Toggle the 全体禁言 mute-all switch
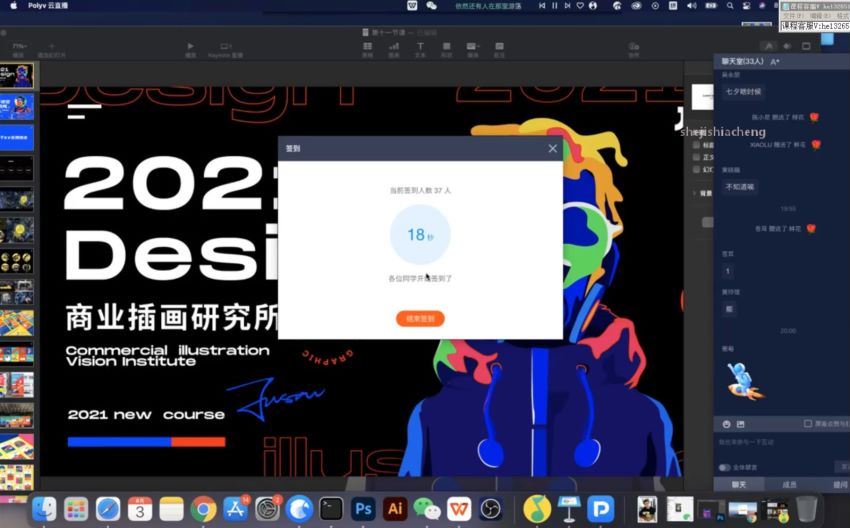The image size is (850, 528). (x=724, y=467)
